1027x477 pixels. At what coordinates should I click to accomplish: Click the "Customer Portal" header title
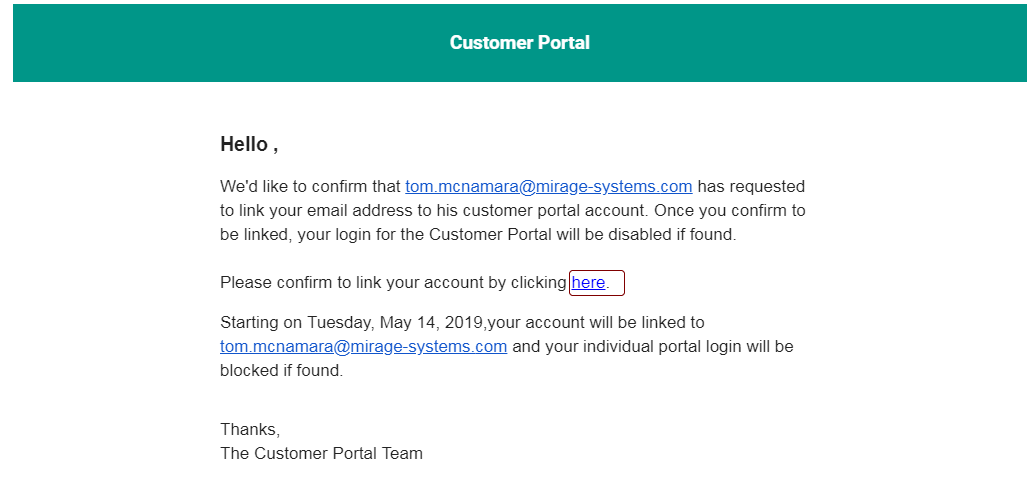pos(519,43)
